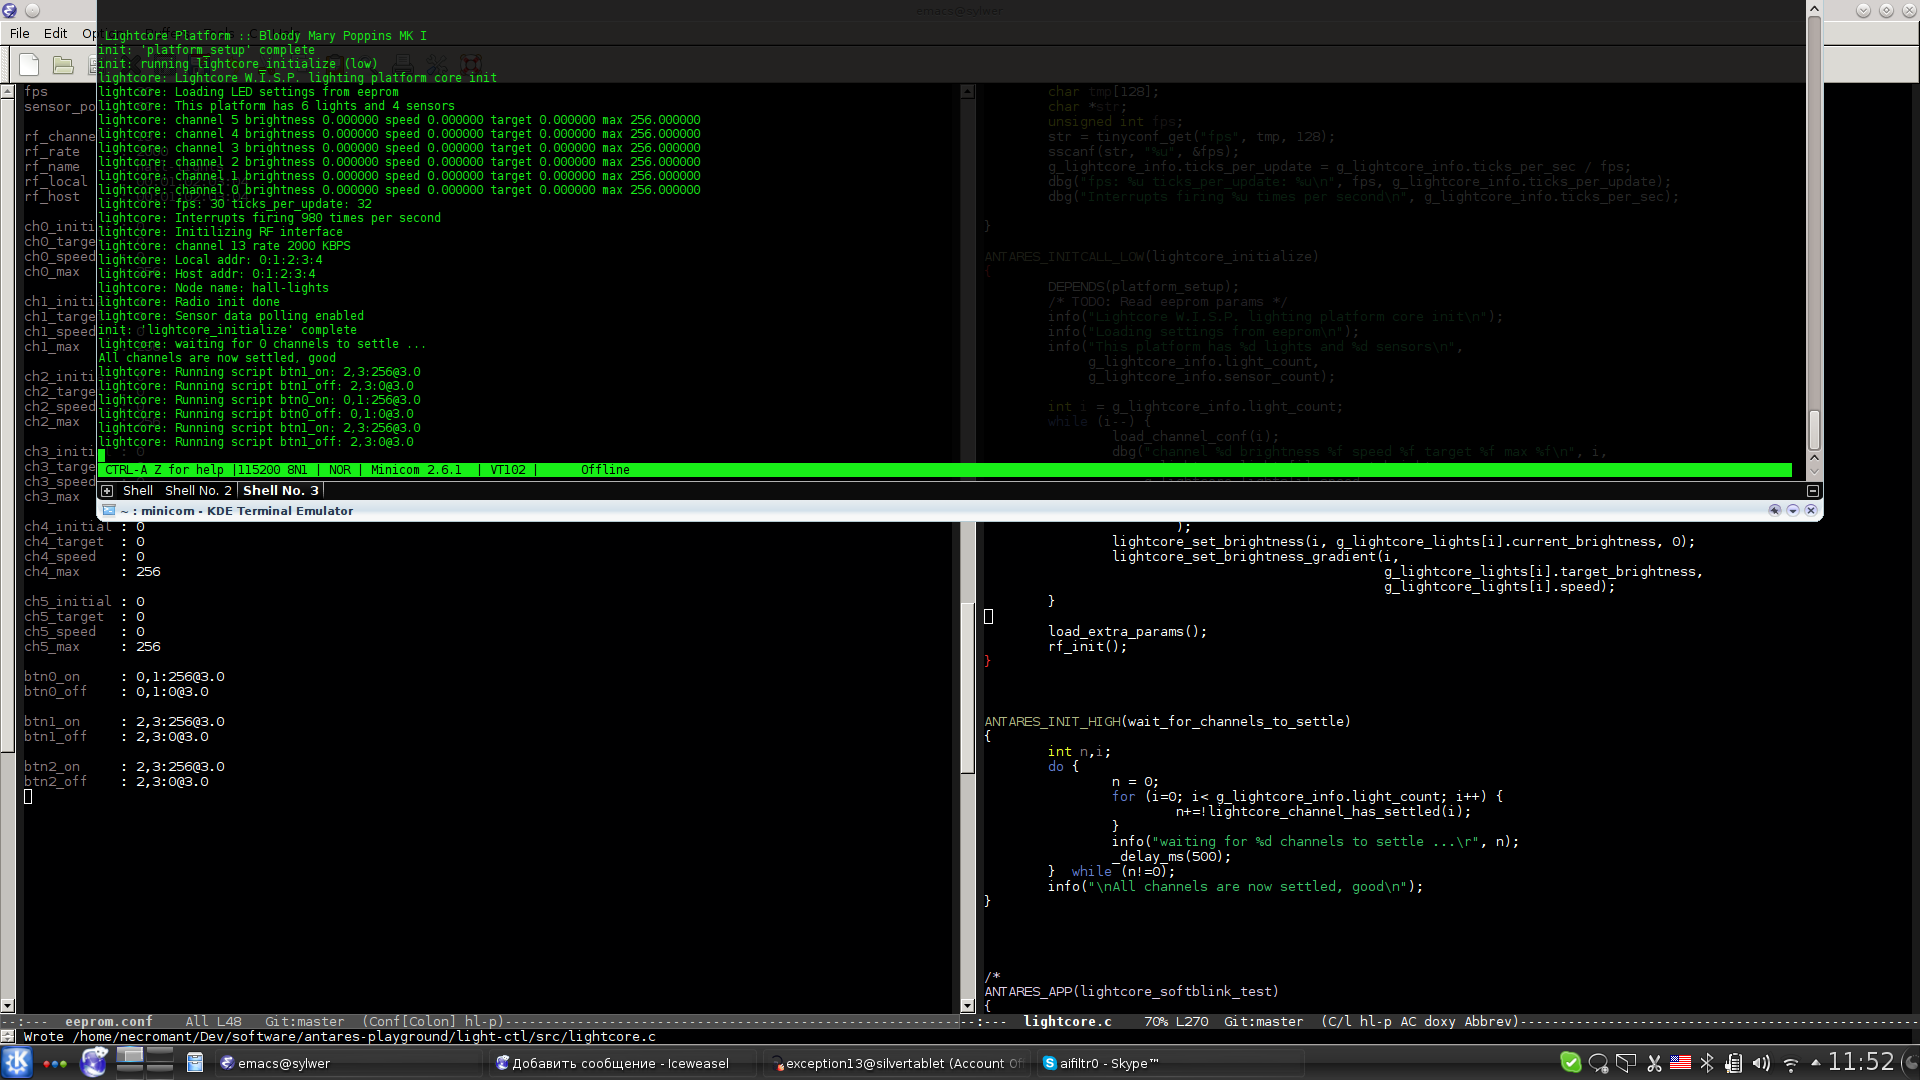This screenshot has width=1920, height=1080.
Task: Open the volume speaker tray icon
Action: [1761, 1063]
